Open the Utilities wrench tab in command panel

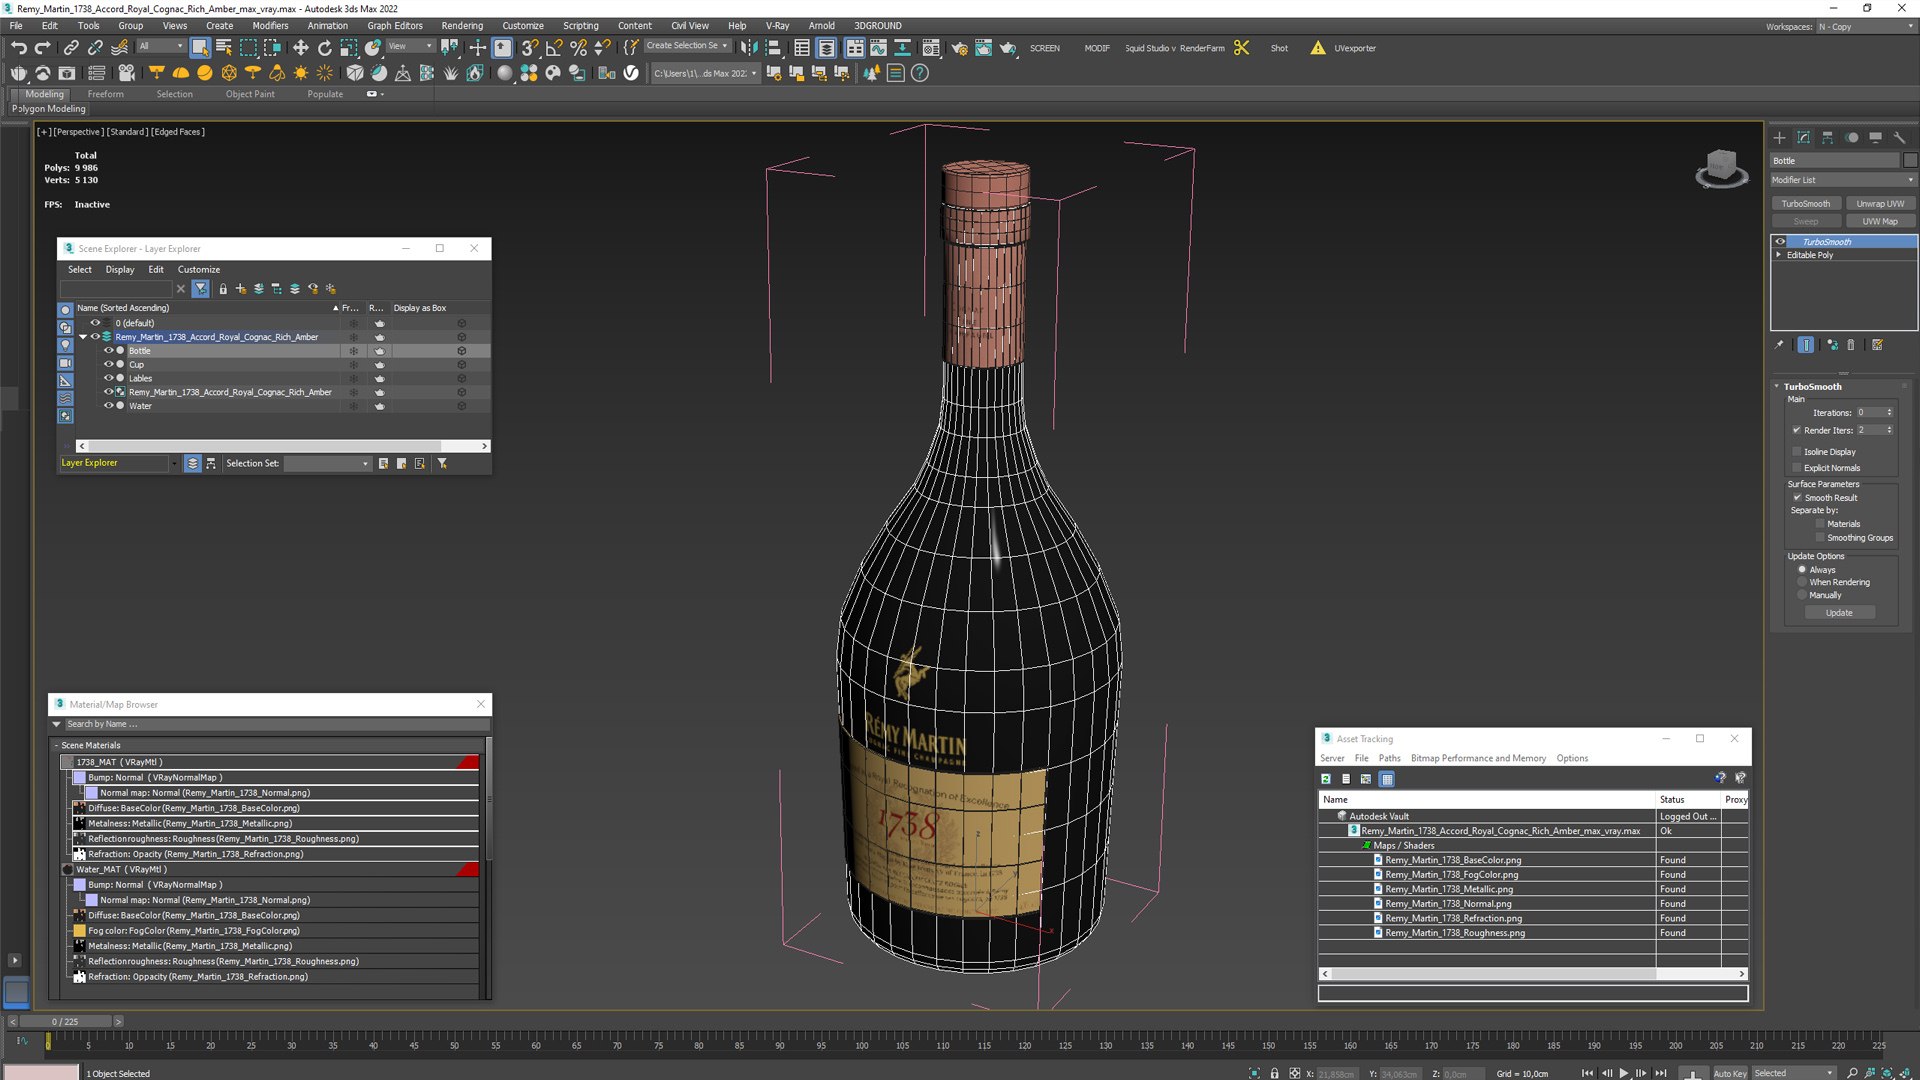click(x=1899, y=137)
